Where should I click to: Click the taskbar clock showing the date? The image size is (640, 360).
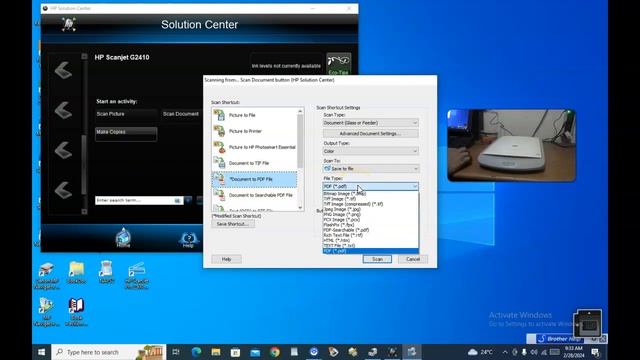point(573,352)
